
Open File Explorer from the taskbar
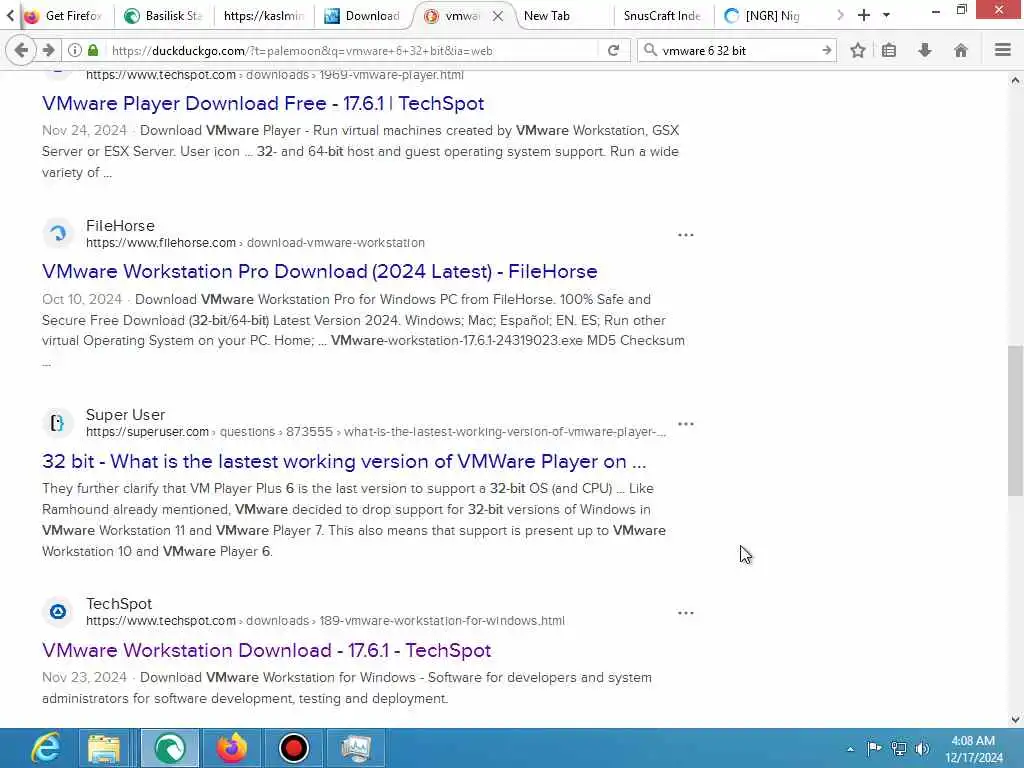[x=104, y=748]
